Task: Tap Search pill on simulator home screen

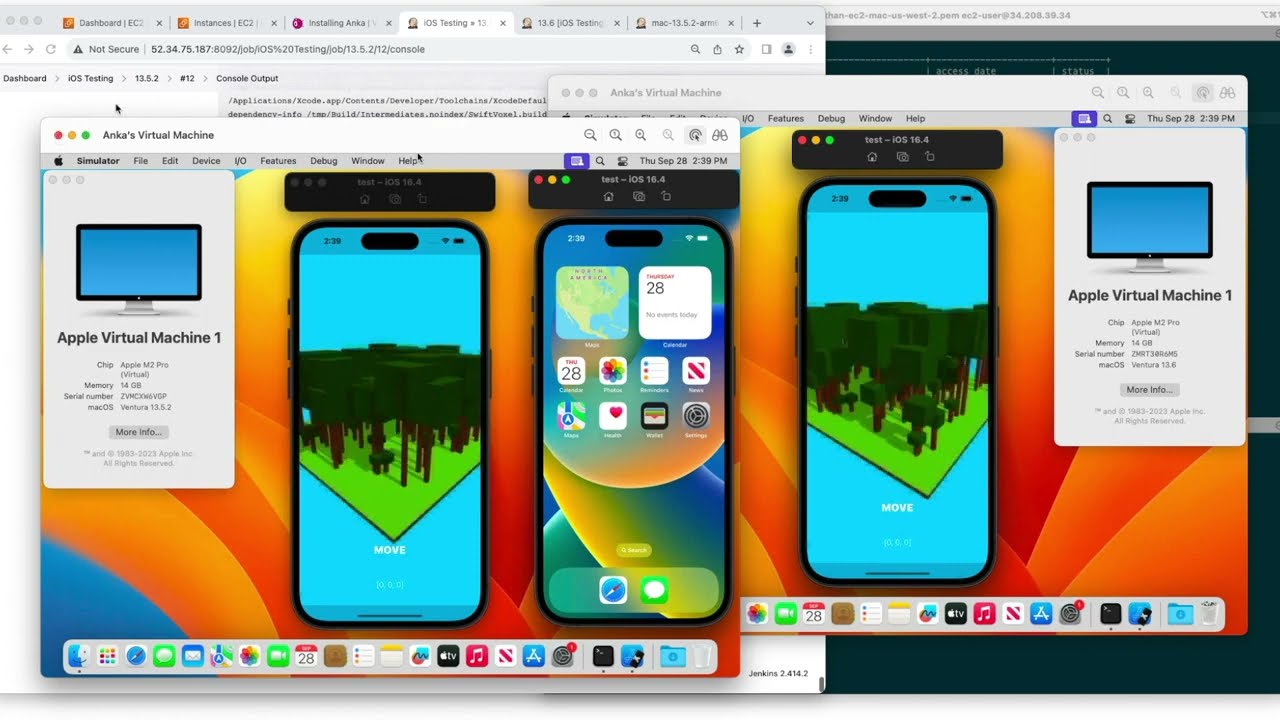Action: (634, 550)
